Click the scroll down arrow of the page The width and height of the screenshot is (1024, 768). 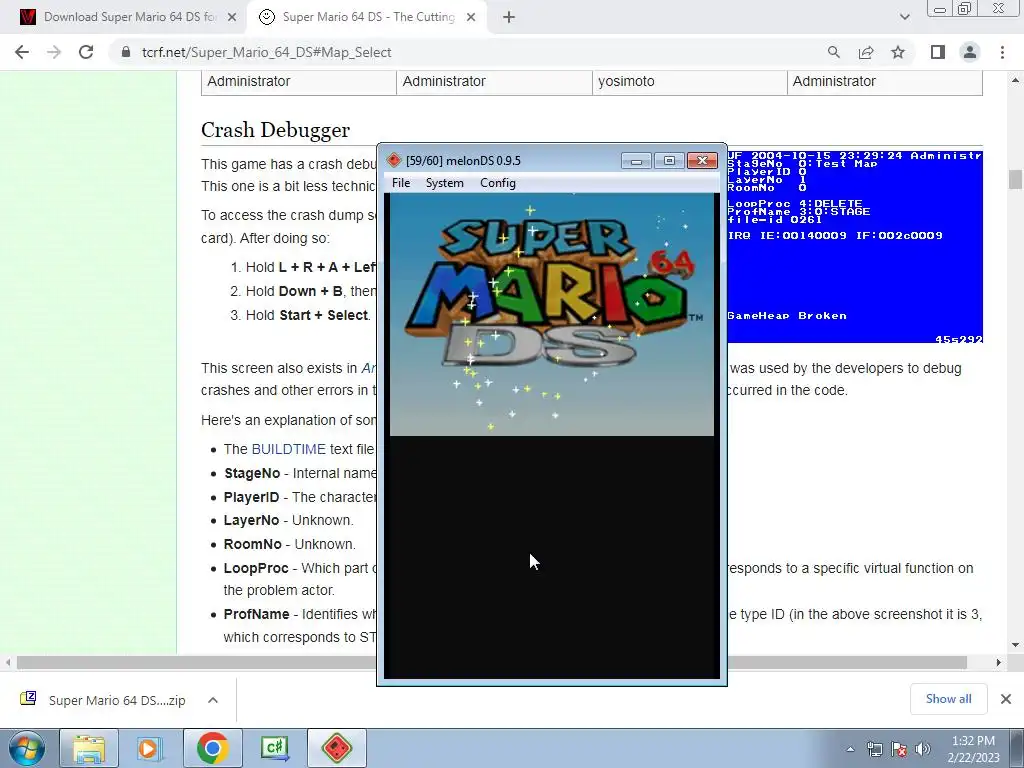tap(1015, 645)
